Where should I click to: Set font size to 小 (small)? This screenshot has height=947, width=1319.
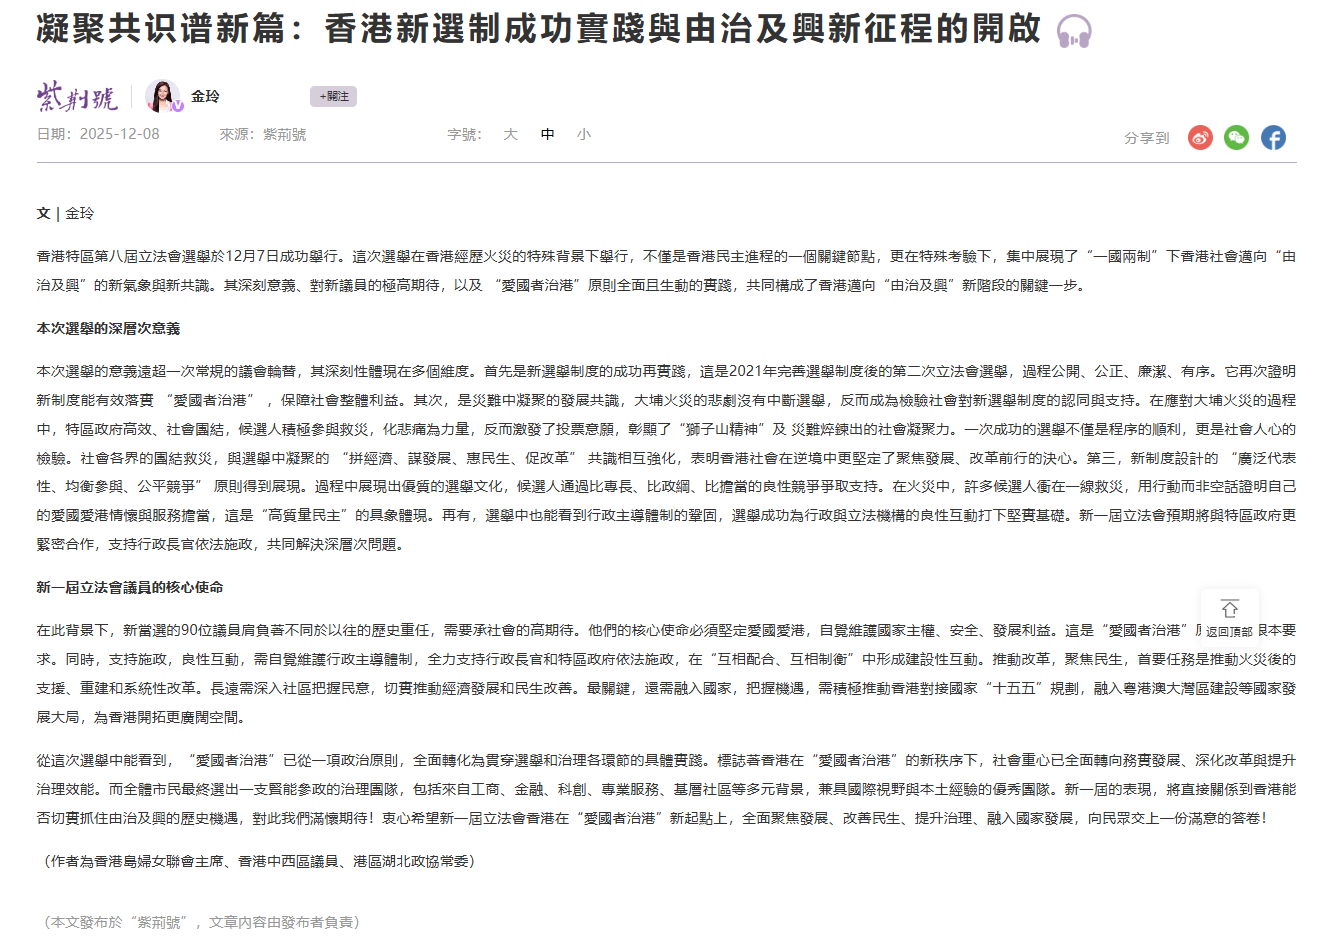[583, 134]
